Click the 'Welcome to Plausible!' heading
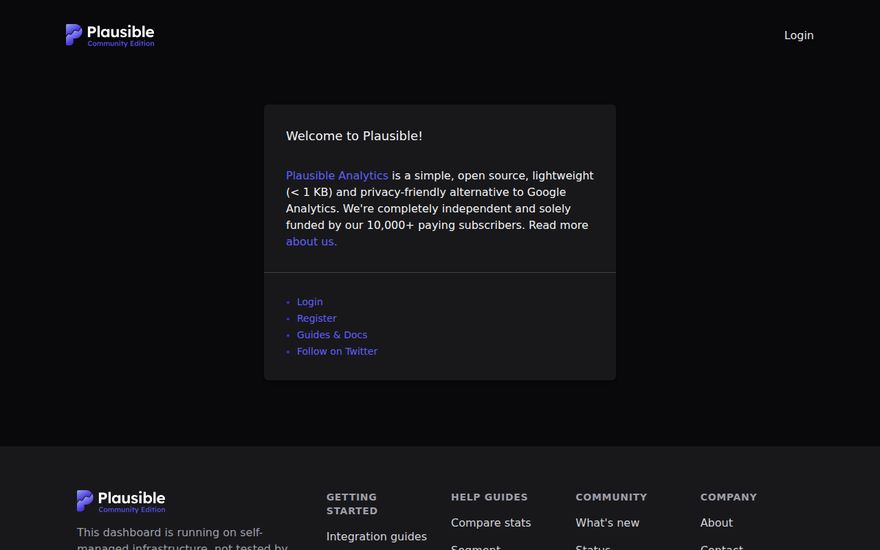 click(x=354, y=136)
